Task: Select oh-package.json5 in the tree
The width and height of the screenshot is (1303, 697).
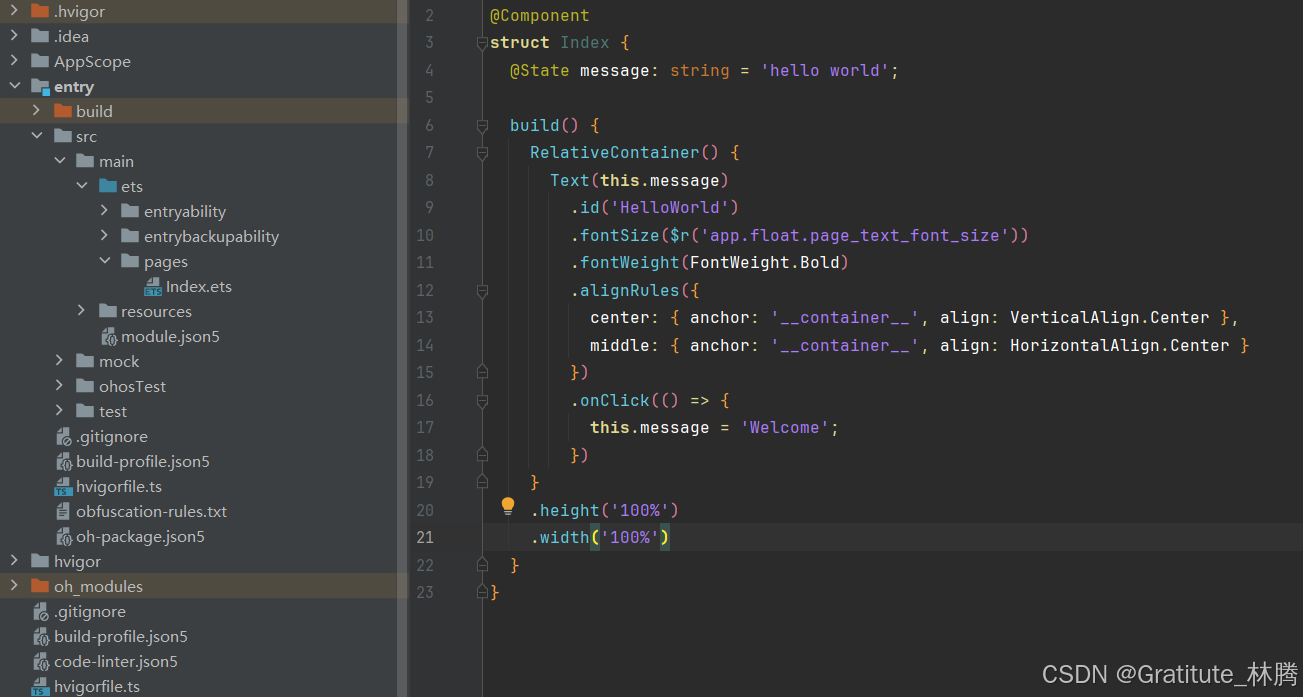Action: coord(140,537)
